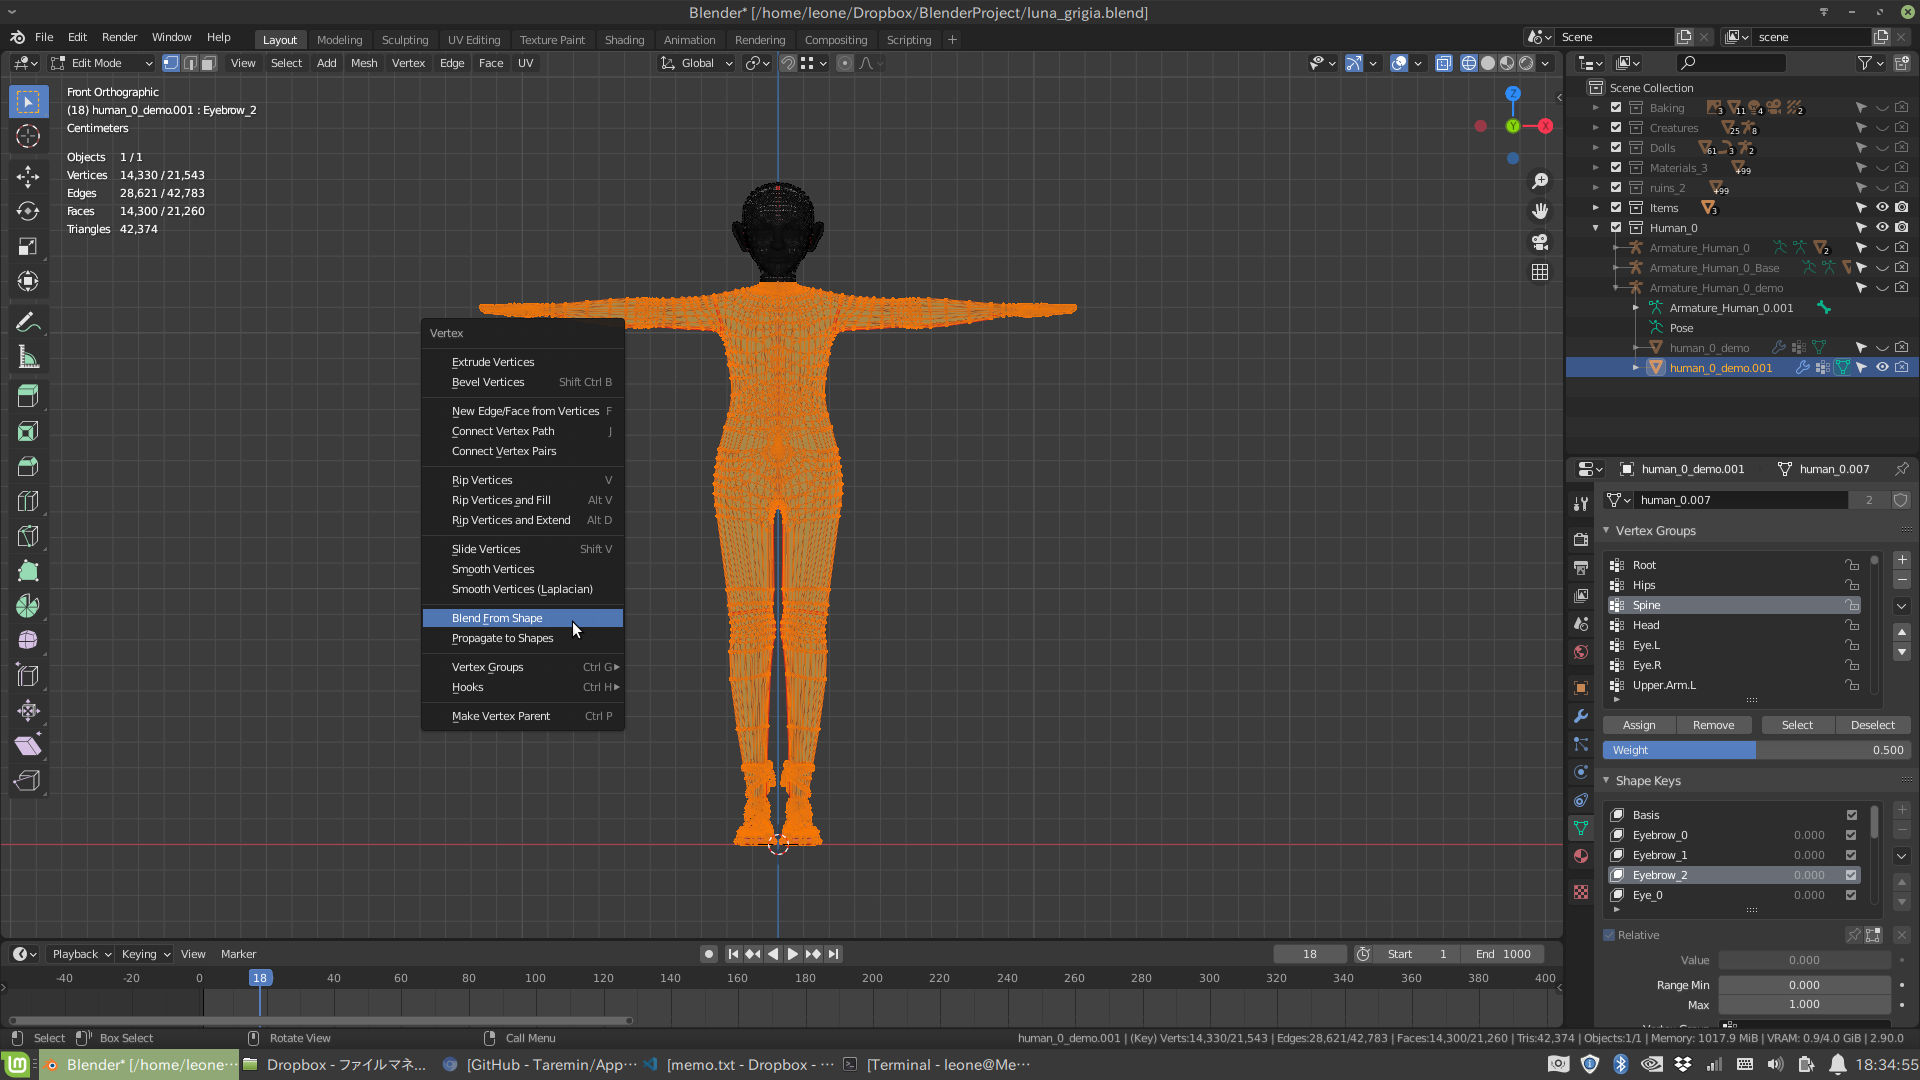Collapse the Vertex Groups panel

(1607, 531)
